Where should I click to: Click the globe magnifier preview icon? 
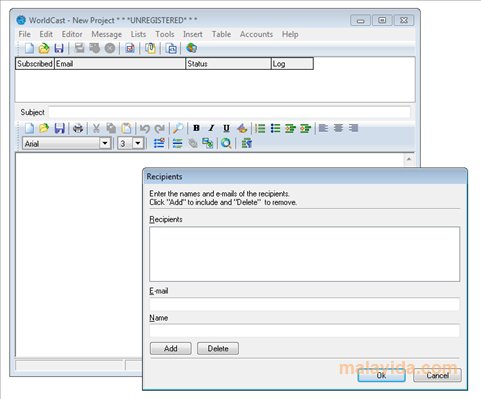point(226,144)
